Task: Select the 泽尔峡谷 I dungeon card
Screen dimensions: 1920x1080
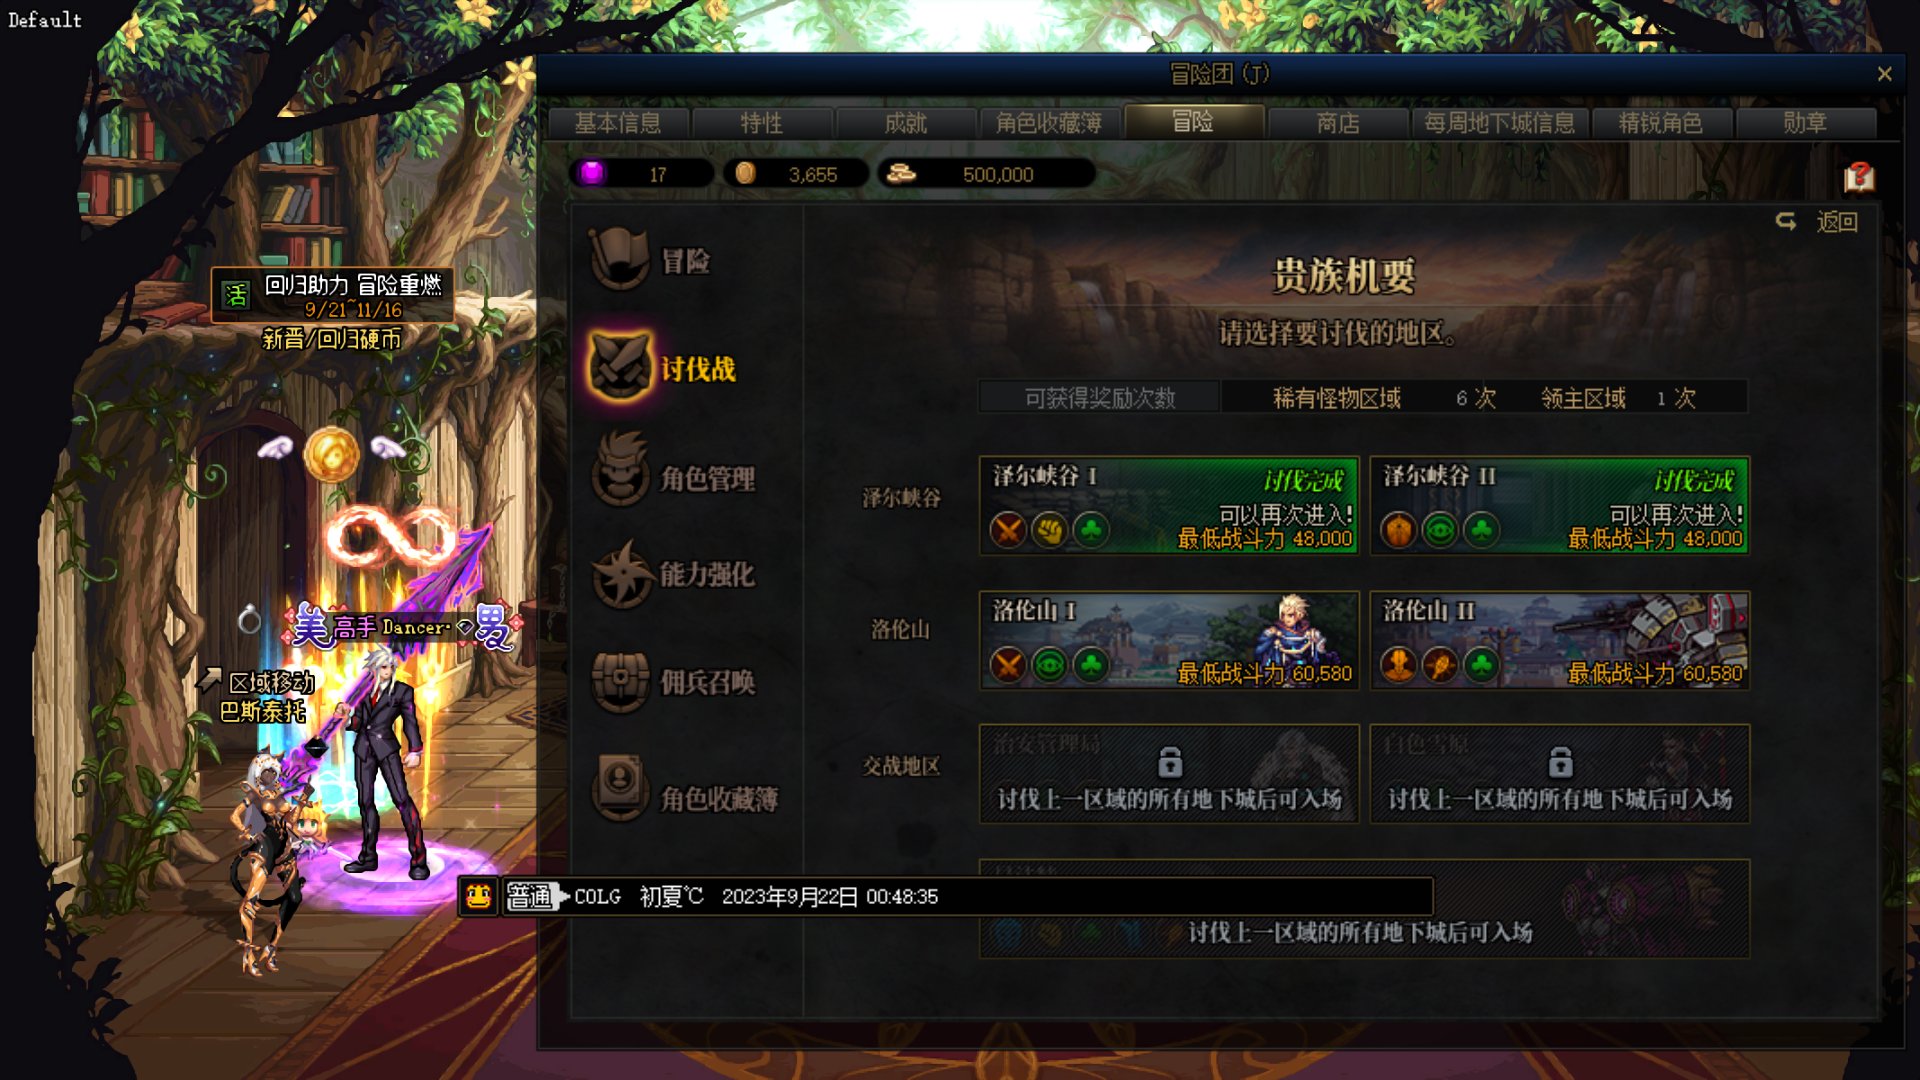Action: coord(1169,505)
